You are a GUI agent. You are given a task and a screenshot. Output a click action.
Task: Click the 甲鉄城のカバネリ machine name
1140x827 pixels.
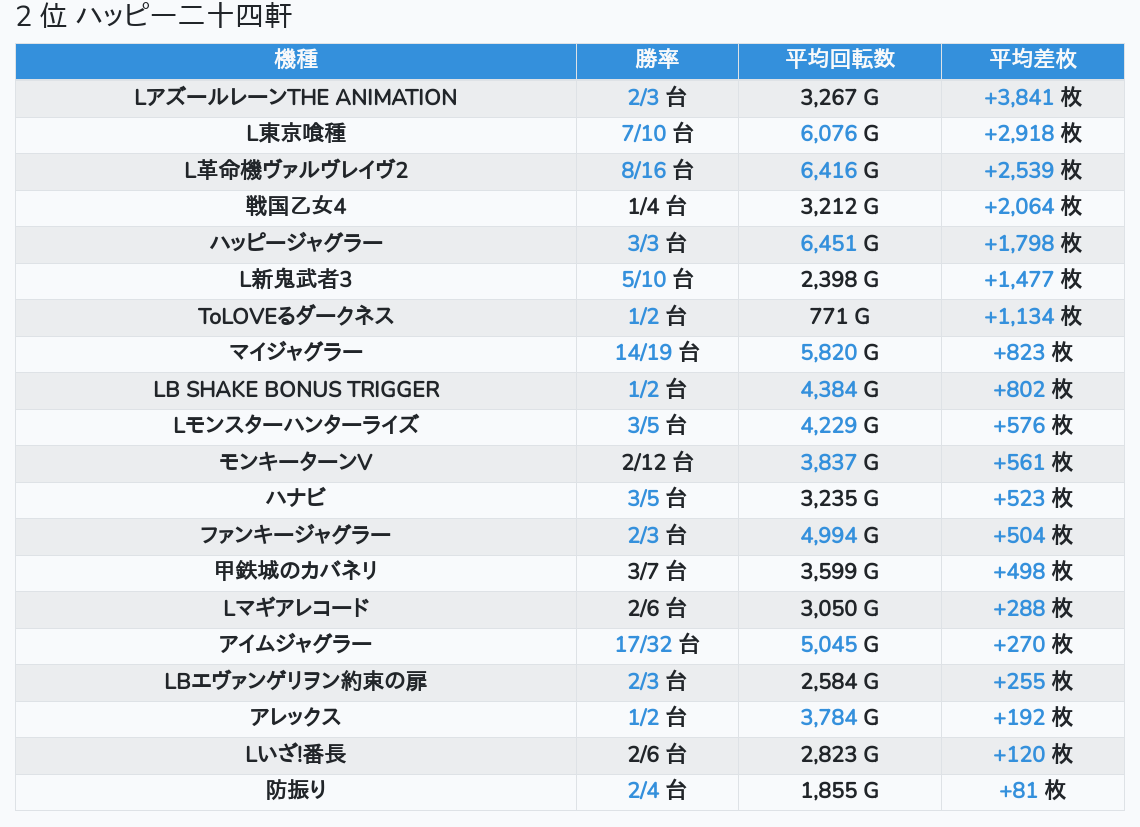296,572
